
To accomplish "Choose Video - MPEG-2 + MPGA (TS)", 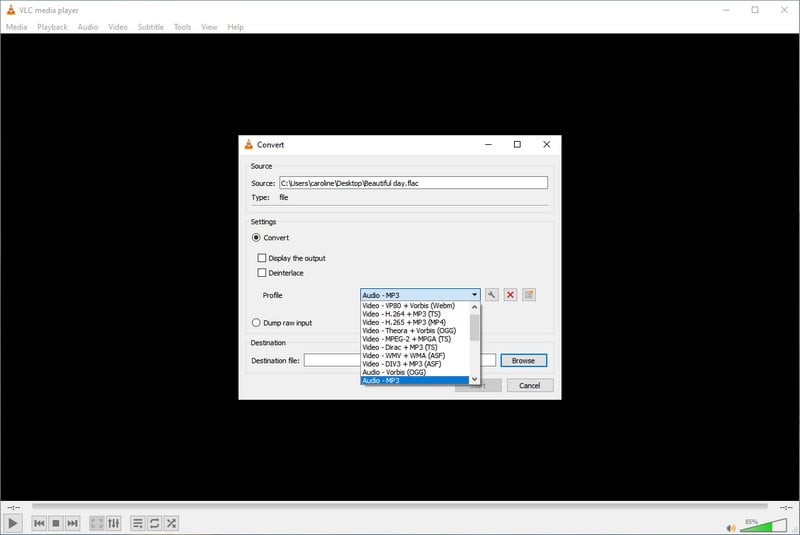I will tap(407, 339).
